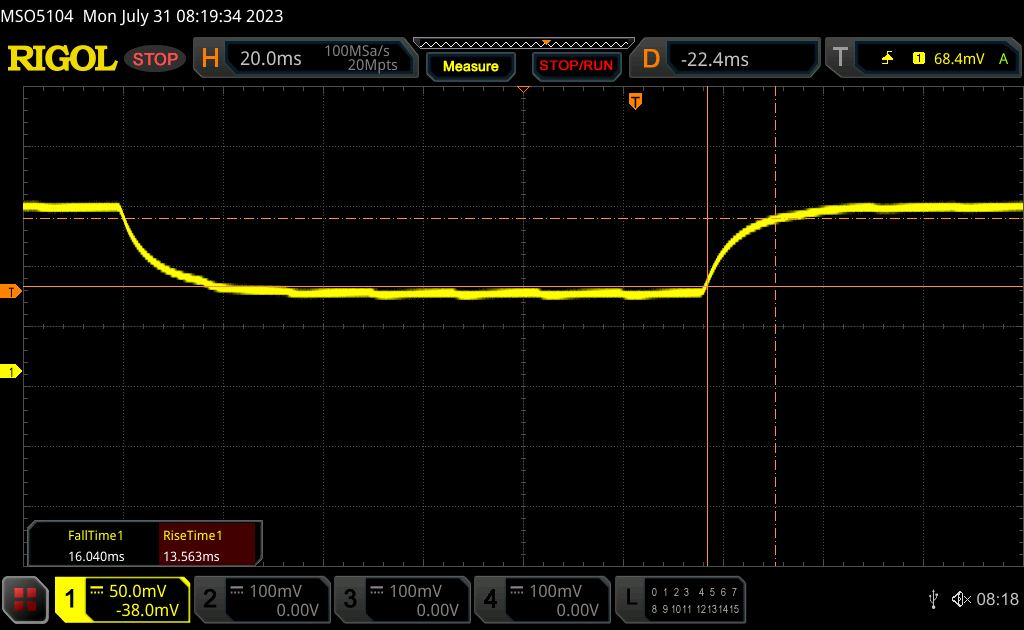Turn on channel 4 in the bottom bar
The width and height of the screenshot is (1024, 630).
(x=541, y=599)
